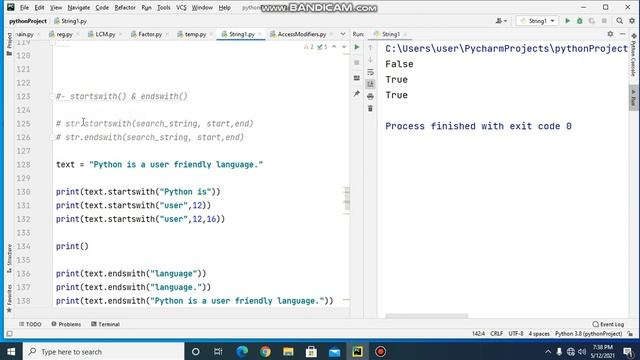Viewport: 640px width, 360px height.
Task: Open the Problems tool window
Action: 66,324
